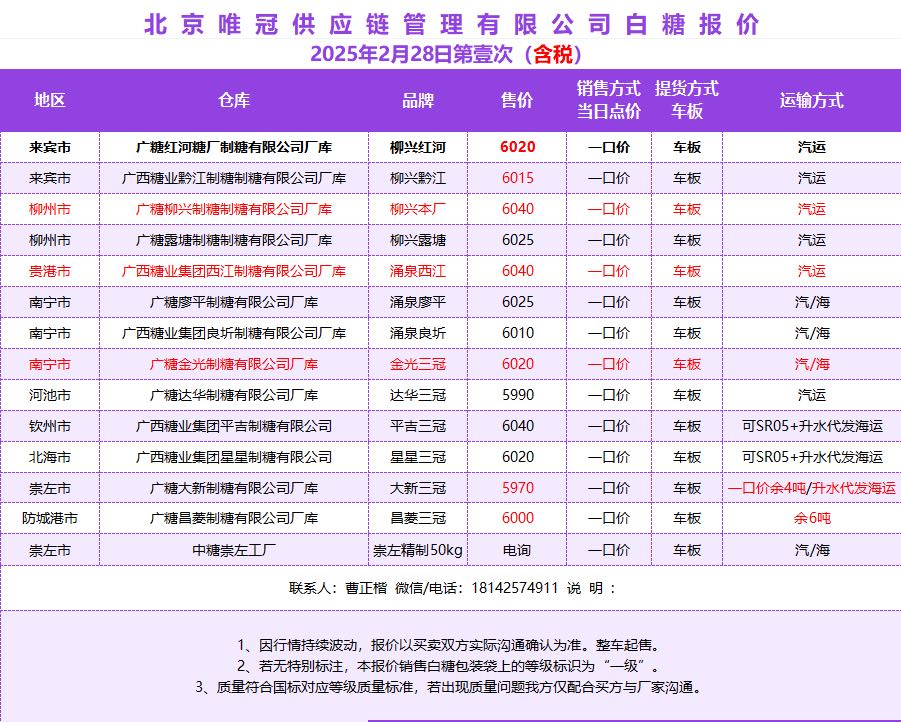The width and height of the screenshot is (901, 722).
Task: Select the 崇左精制50kg brand cell
Action: point(418,550)
